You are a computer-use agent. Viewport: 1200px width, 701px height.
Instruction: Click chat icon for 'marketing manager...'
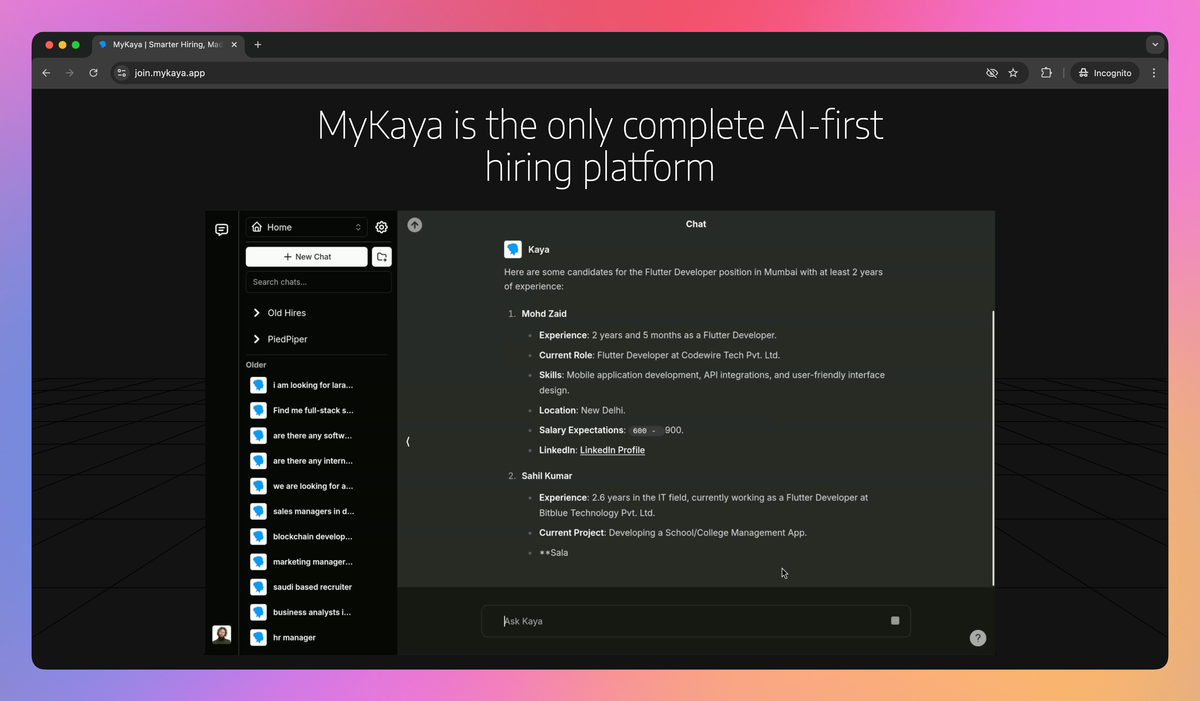[x=258, y=562]
